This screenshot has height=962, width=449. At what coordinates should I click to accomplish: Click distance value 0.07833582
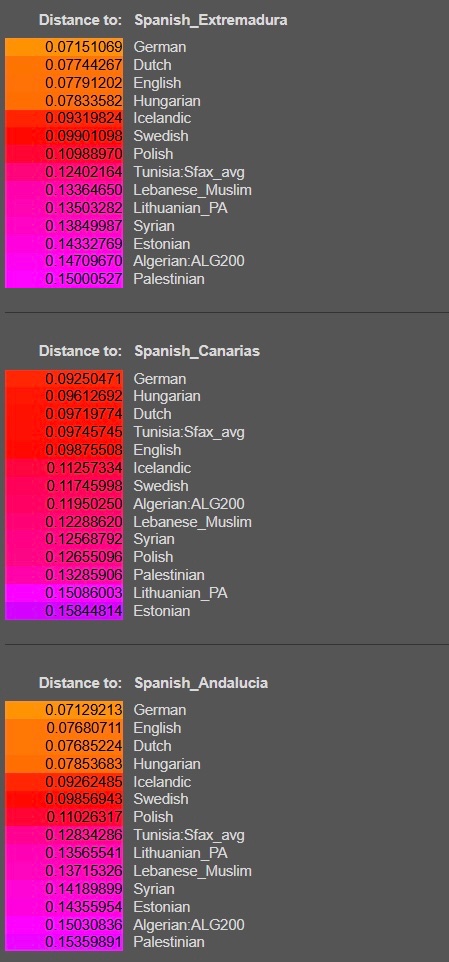pyautogui.click(x=84, y=101)
